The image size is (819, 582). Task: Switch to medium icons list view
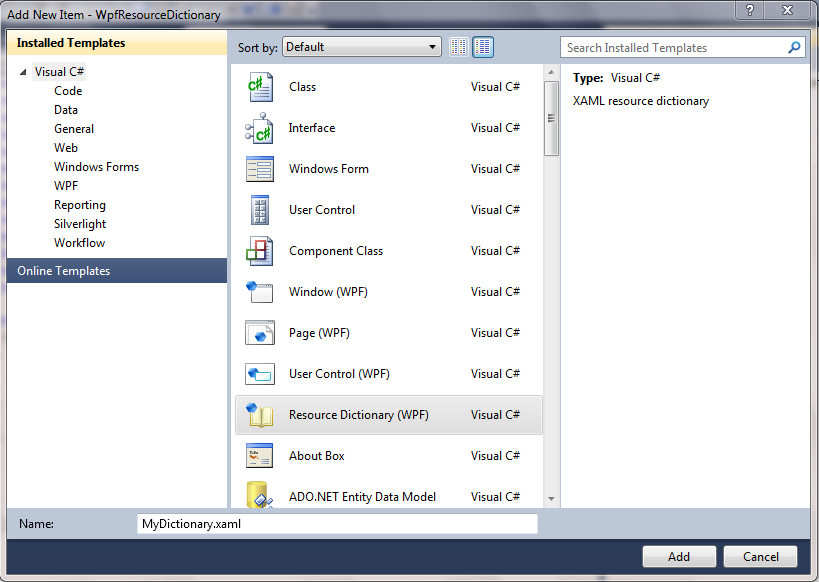[x=483, y=47]
